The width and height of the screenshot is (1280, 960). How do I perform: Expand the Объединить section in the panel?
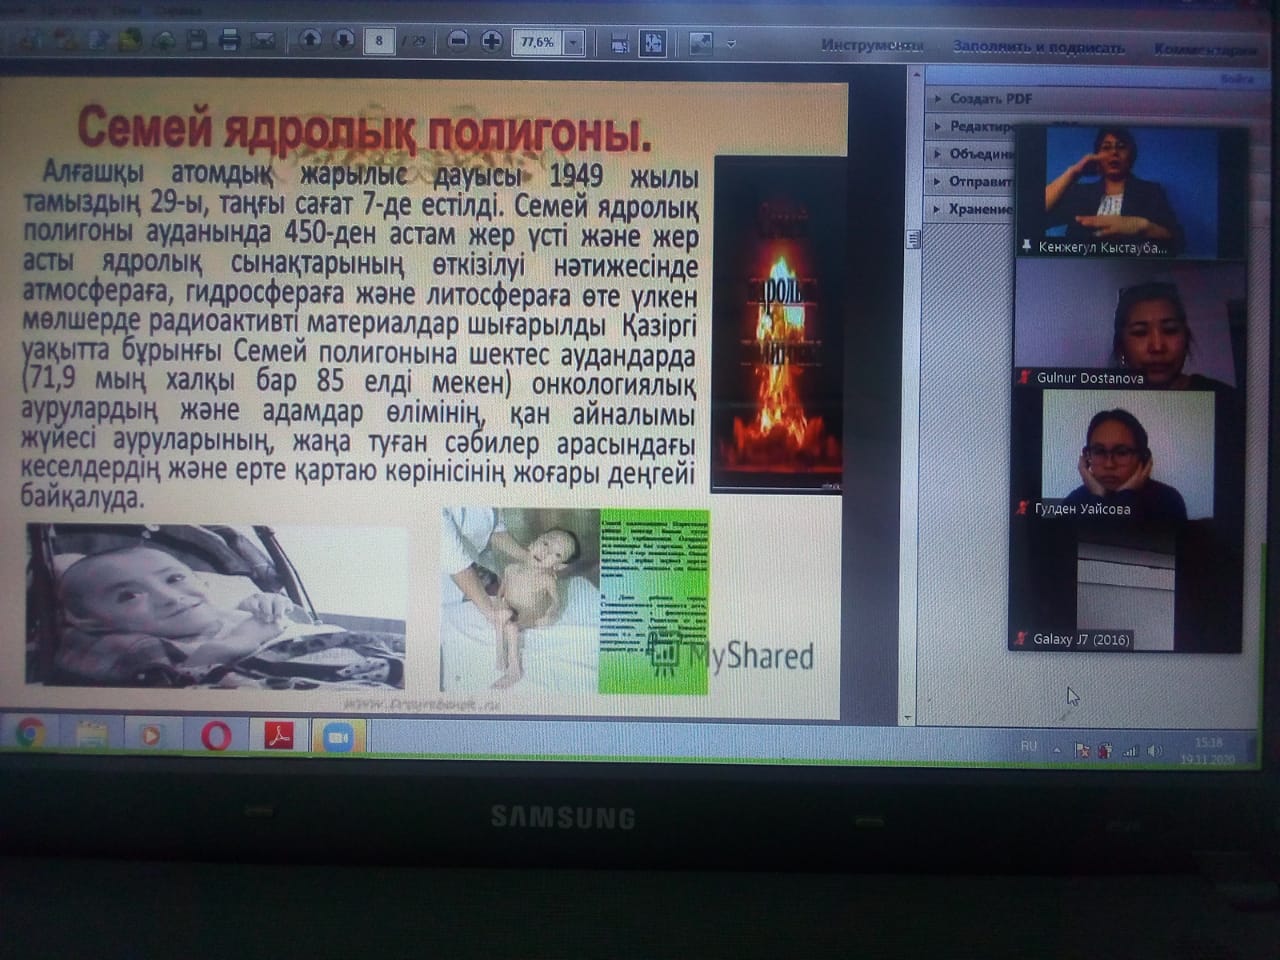(x=980, y=154)
